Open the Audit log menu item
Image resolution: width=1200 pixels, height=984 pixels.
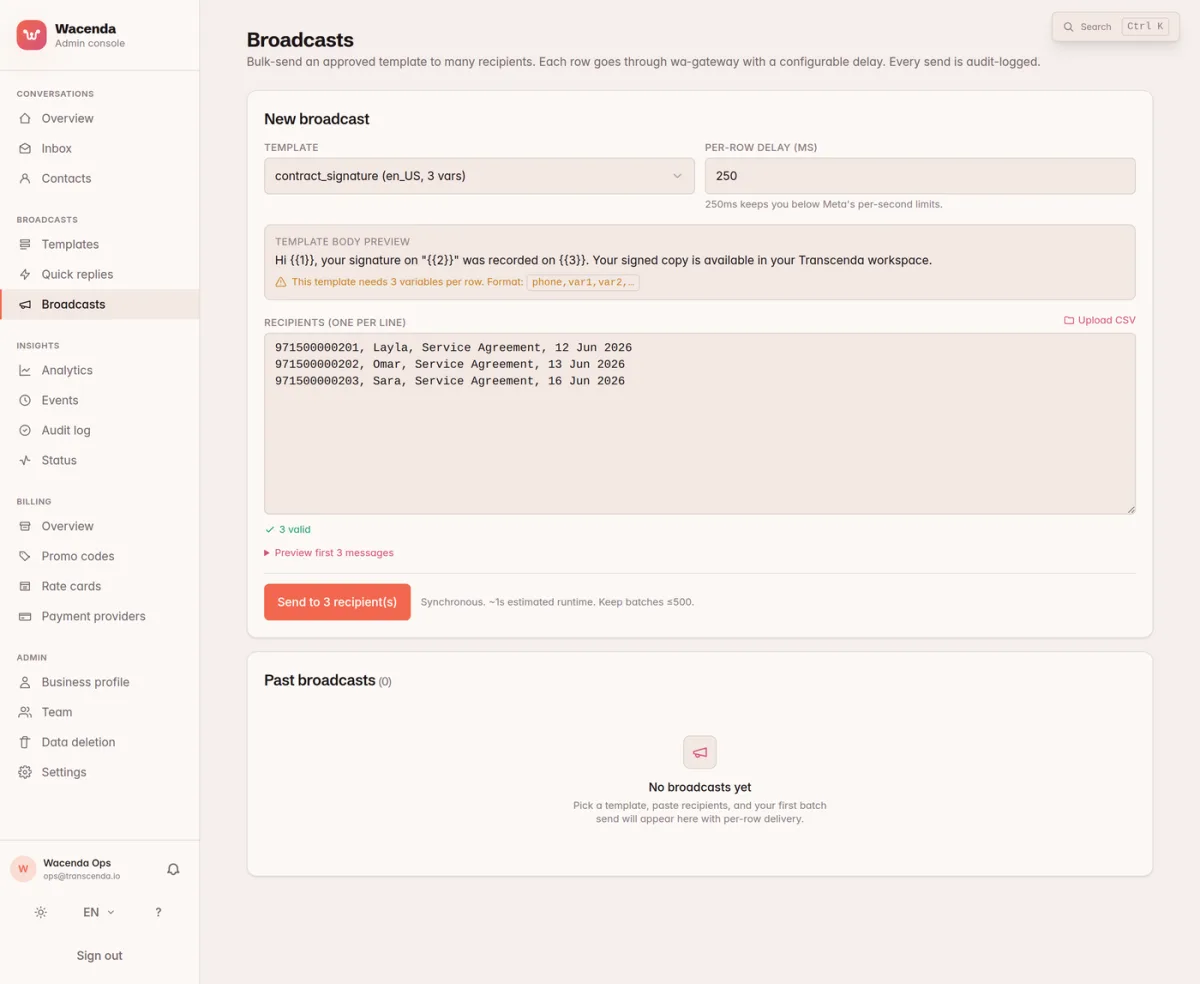point(100,430)
